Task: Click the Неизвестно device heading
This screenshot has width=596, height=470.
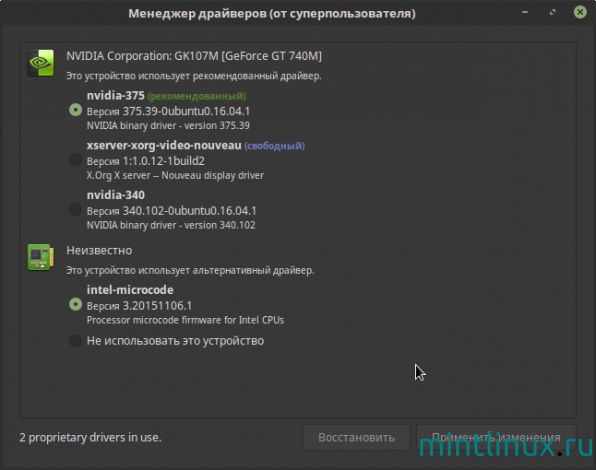Action: coord(99,250)
